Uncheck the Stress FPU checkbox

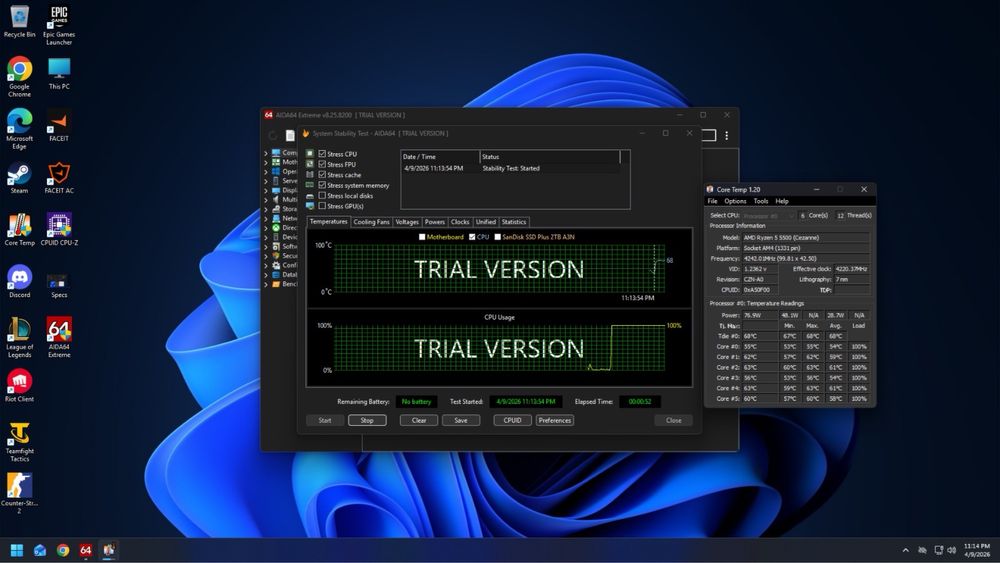point(322,164)
